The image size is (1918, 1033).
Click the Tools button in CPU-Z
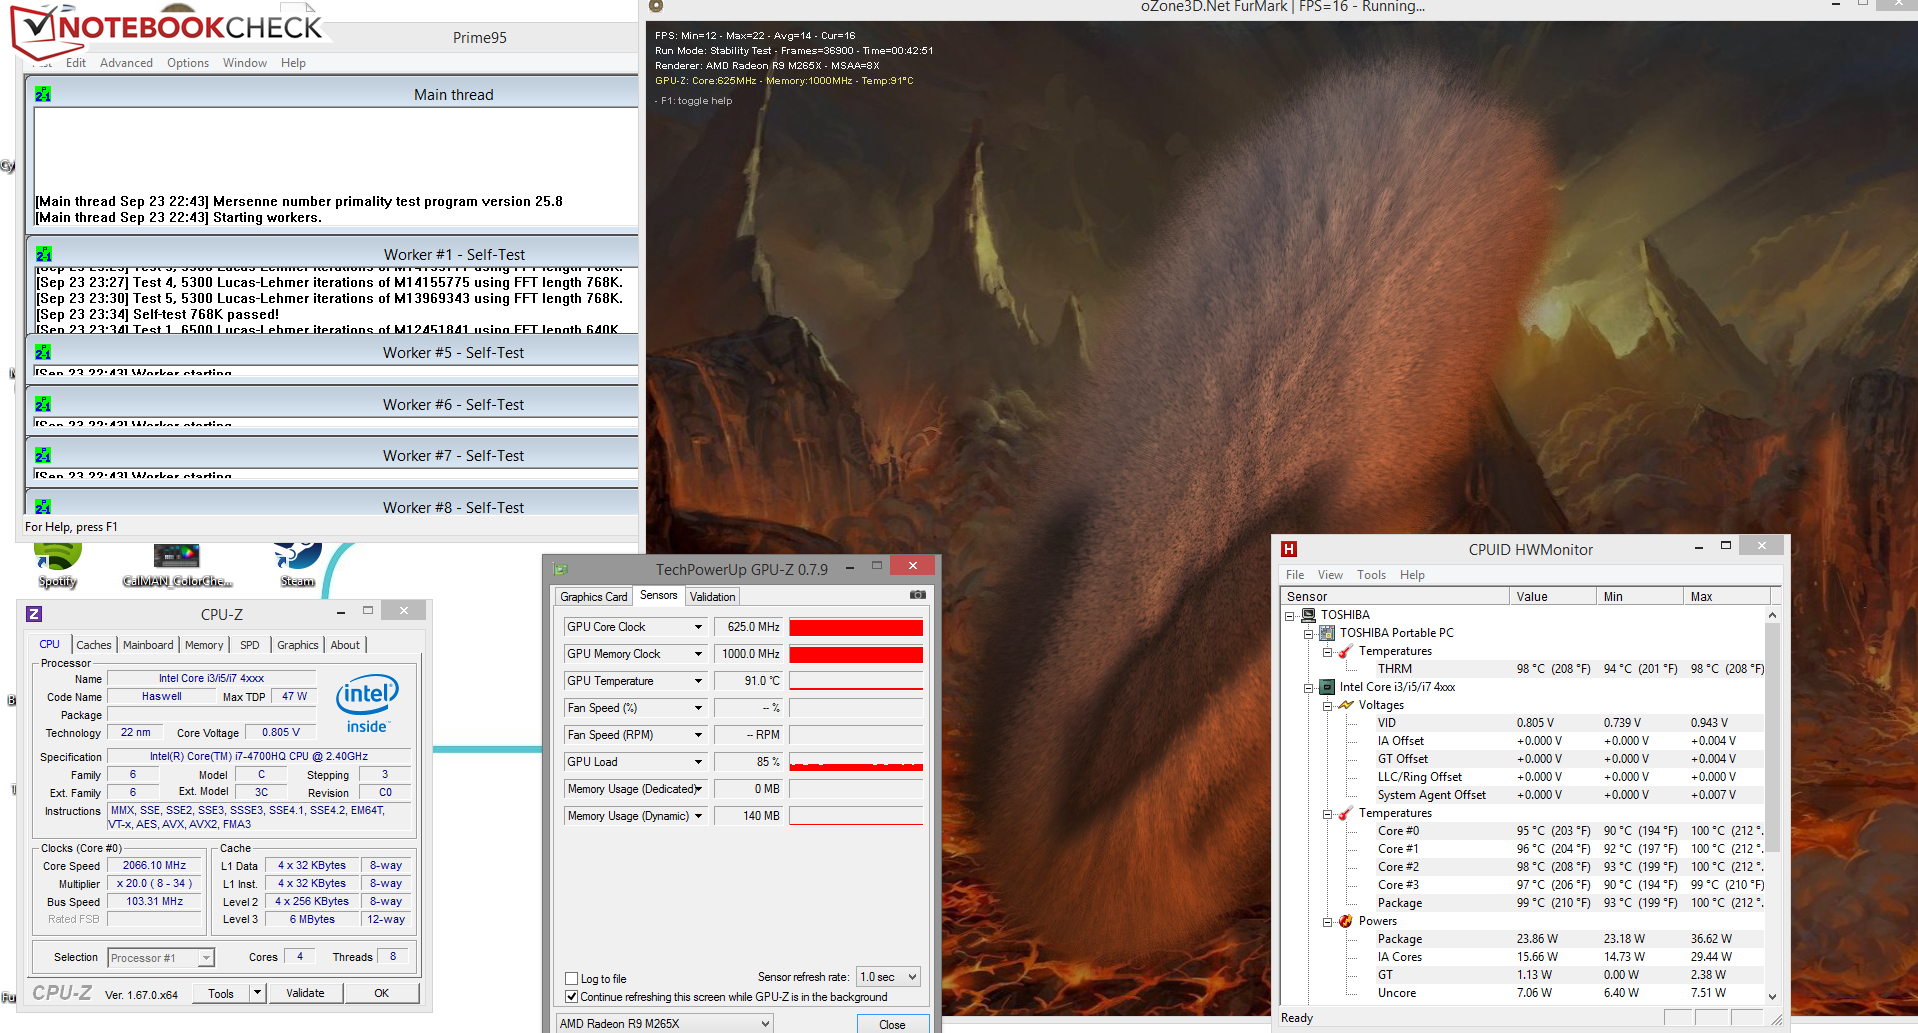pos(221,993)
